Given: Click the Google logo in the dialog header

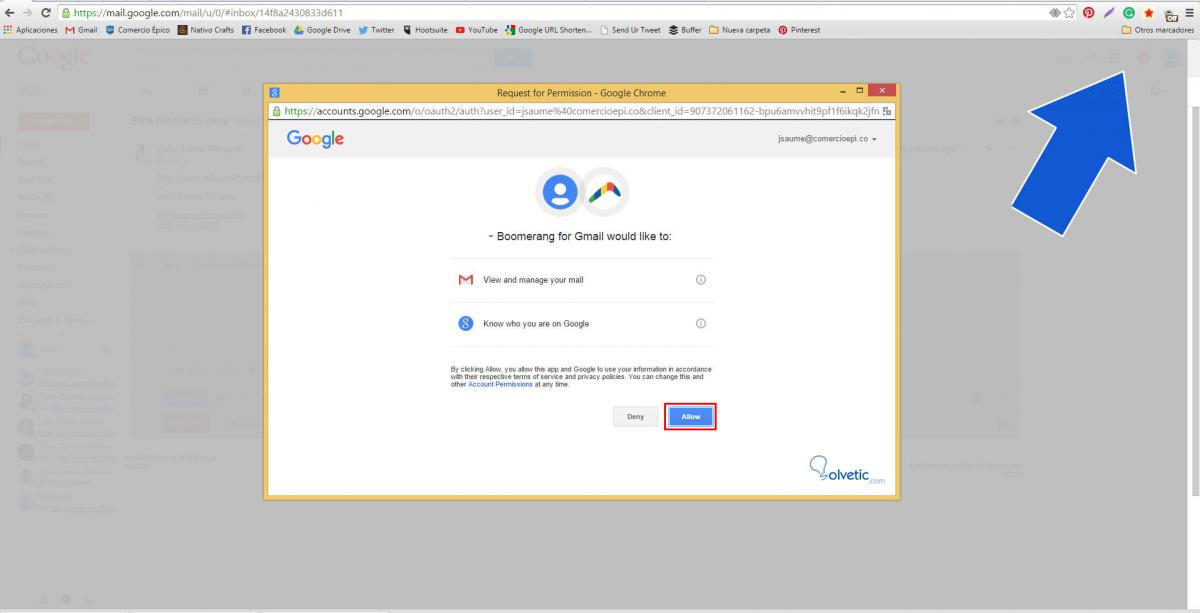Looking at the screenshot, I should (x=315, y=140).
